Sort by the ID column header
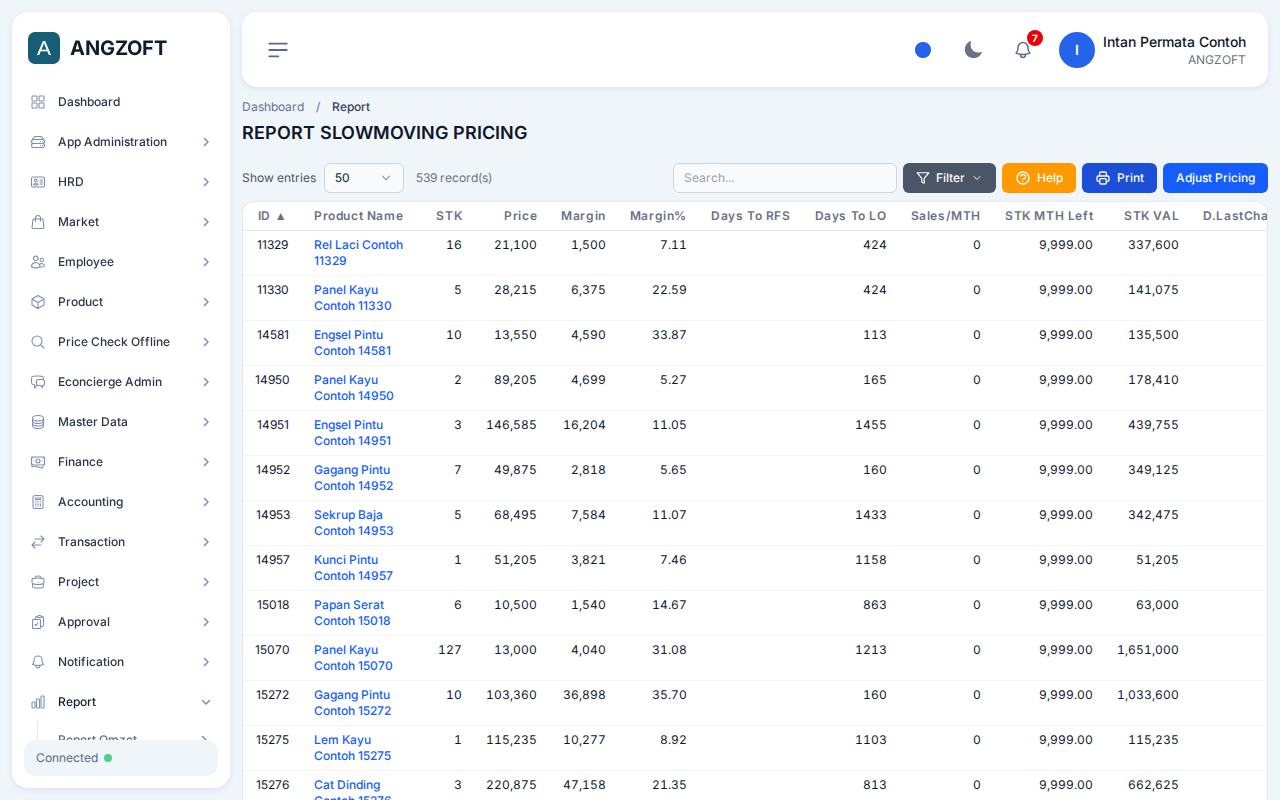The height and width of the screenshot is (800, 1280). point(272,216)
